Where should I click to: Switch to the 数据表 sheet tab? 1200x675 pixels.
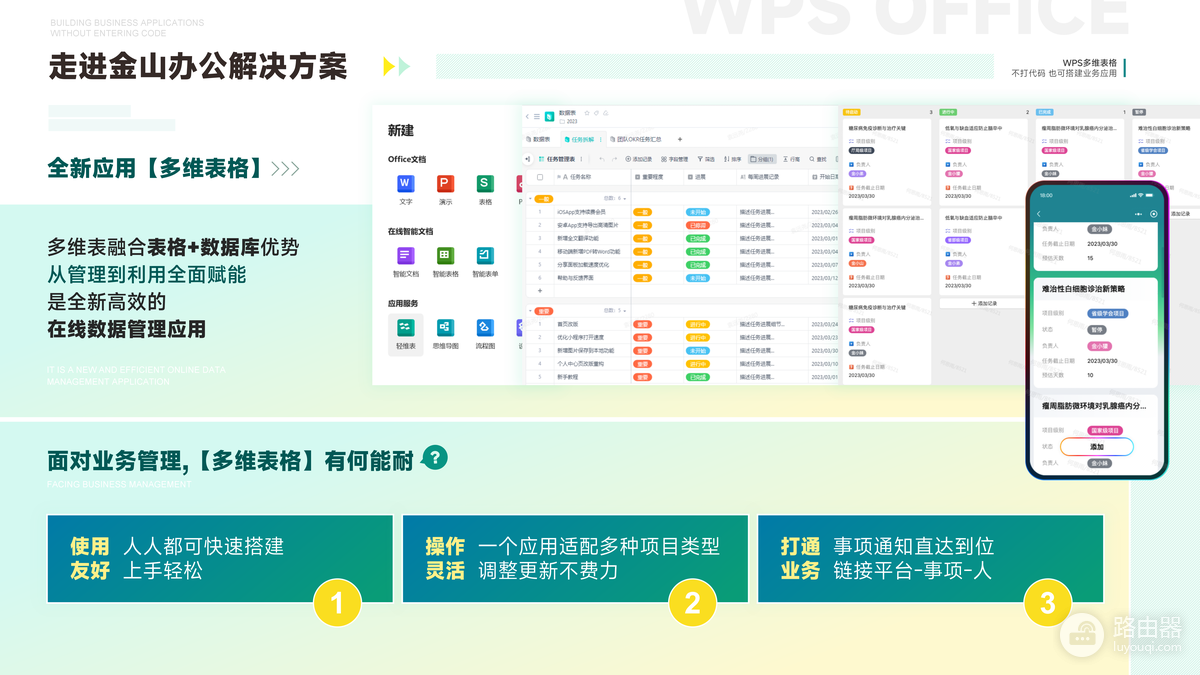point(539,139)
